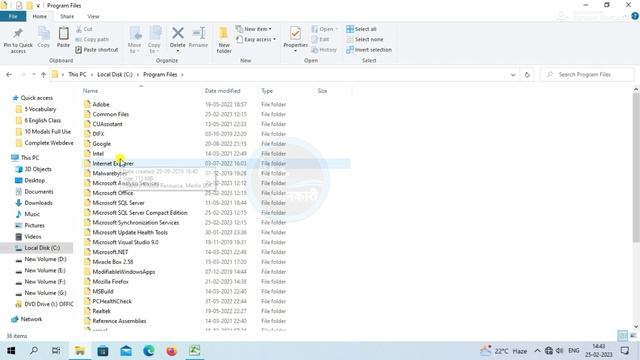Select Cut in Clipboard group
640x360 pixels.
pos(84,29)
